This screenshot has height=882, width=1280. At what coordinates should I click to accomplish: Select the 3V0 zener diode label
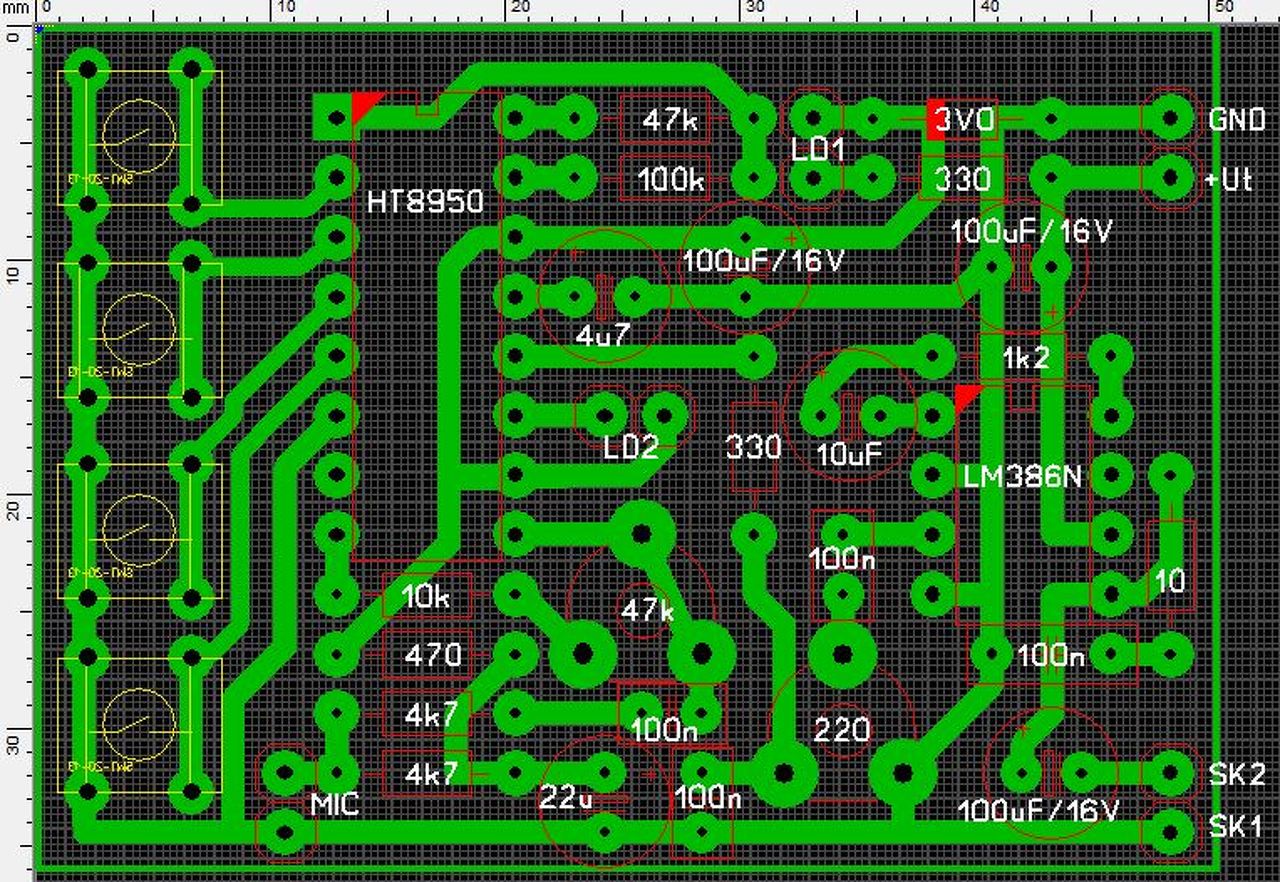point(964,121)
